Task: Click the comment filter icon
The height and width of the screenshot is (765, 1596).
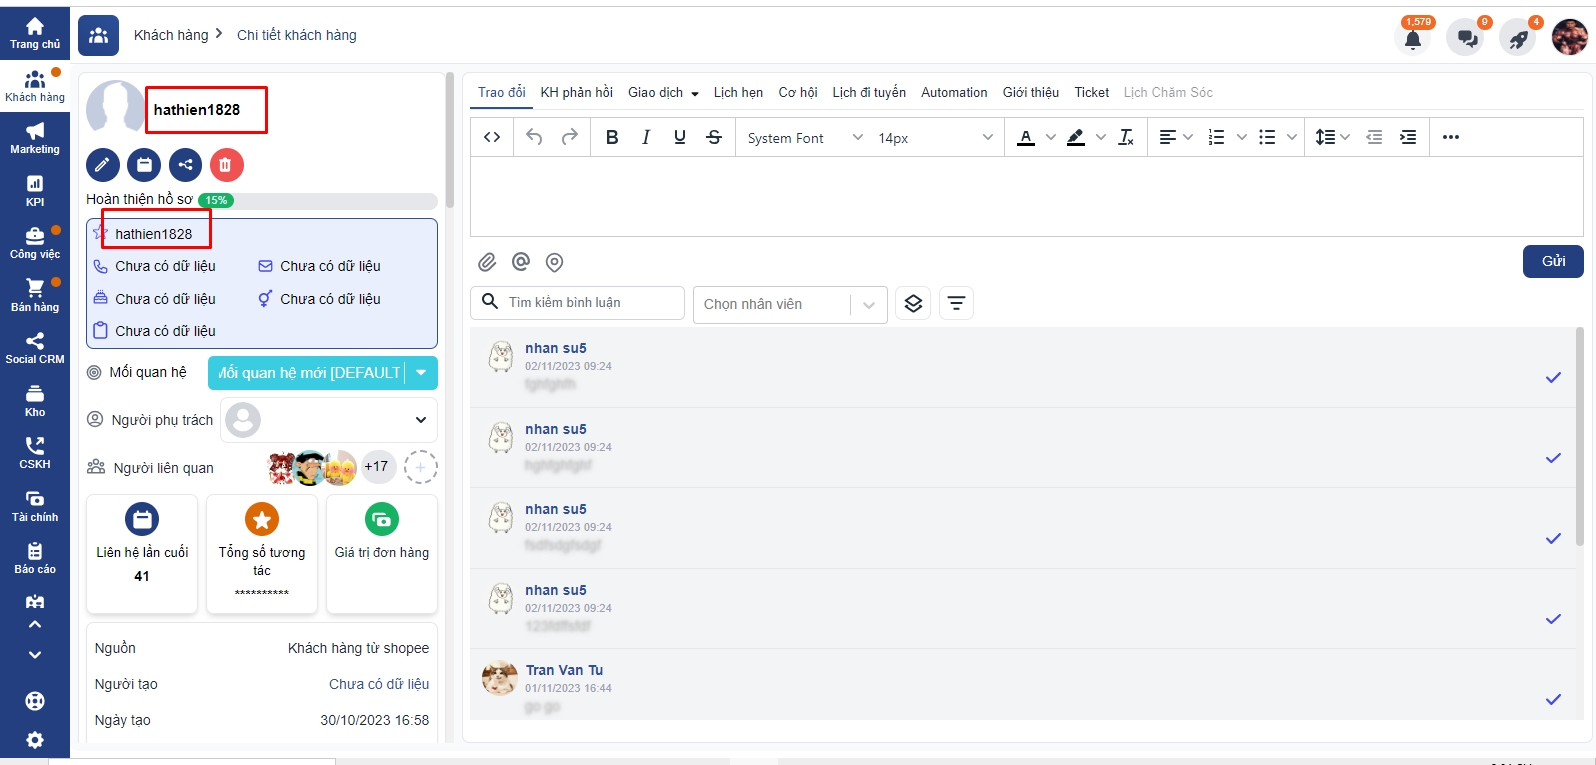Action: click(x=956, y=303)
